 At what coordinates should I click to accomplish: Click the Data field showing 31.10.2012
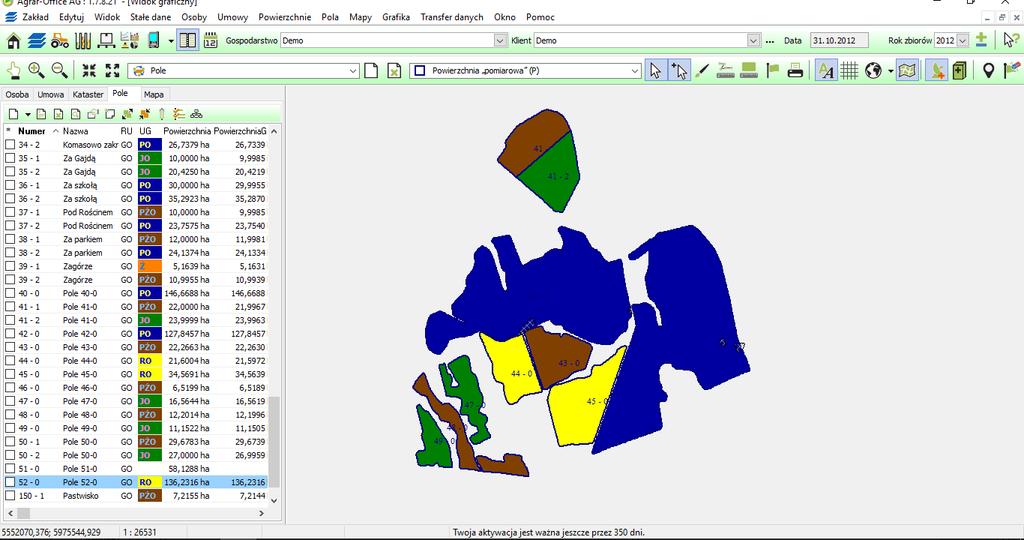[839, 40]
